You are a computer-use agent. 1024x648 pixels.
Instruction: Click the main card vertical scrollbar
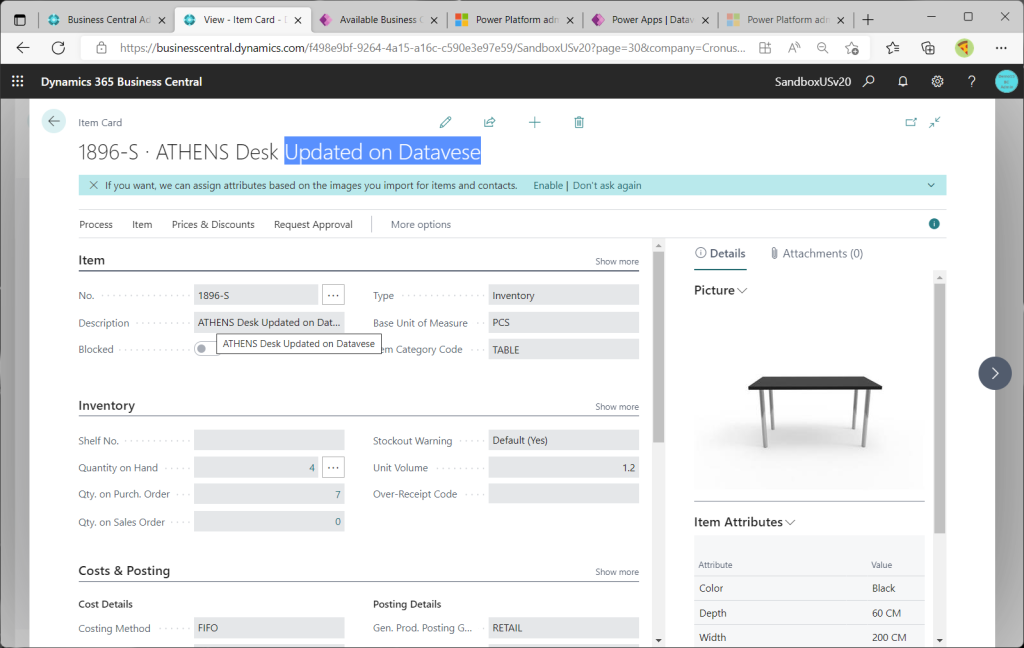(x=658, y=346)
